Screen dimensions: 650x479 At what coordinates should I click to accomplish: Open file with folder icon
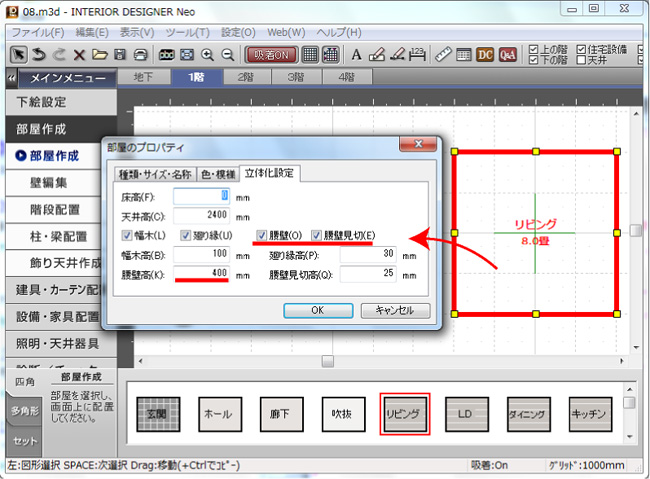click(x=99, y=54)
